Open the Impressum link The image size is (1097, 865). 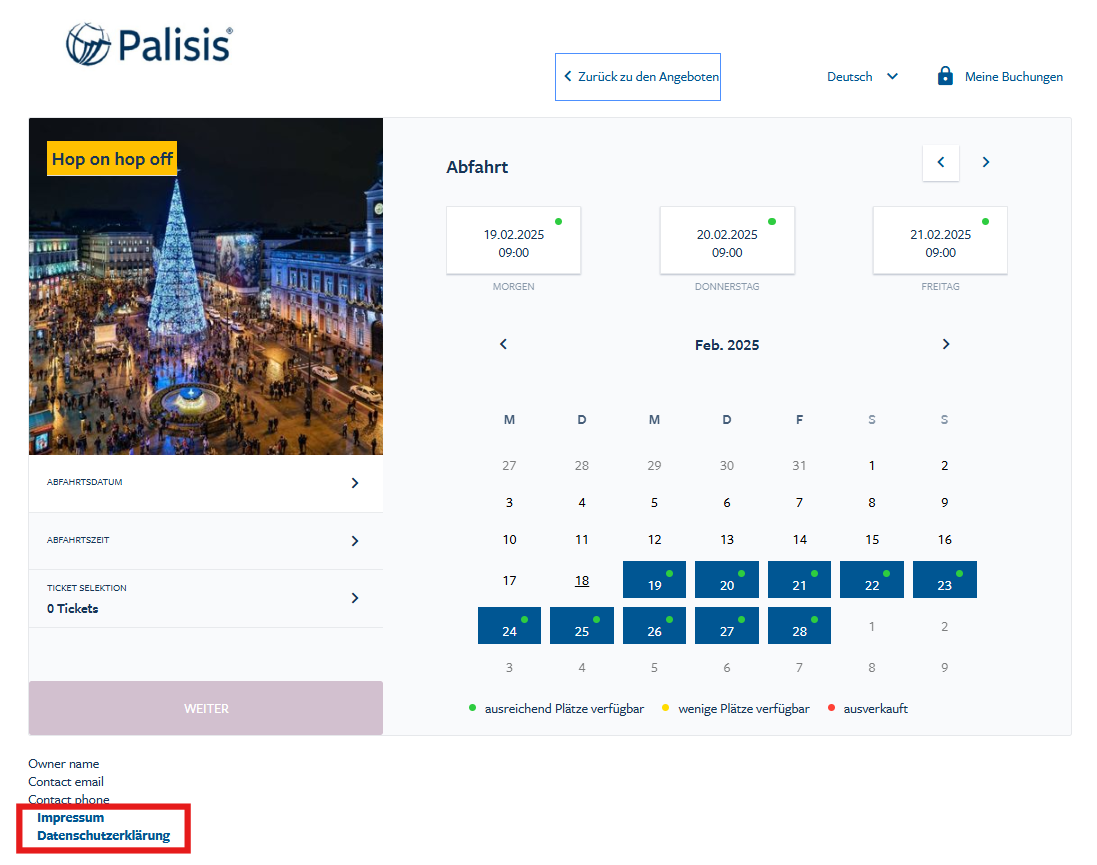point(71,817)
